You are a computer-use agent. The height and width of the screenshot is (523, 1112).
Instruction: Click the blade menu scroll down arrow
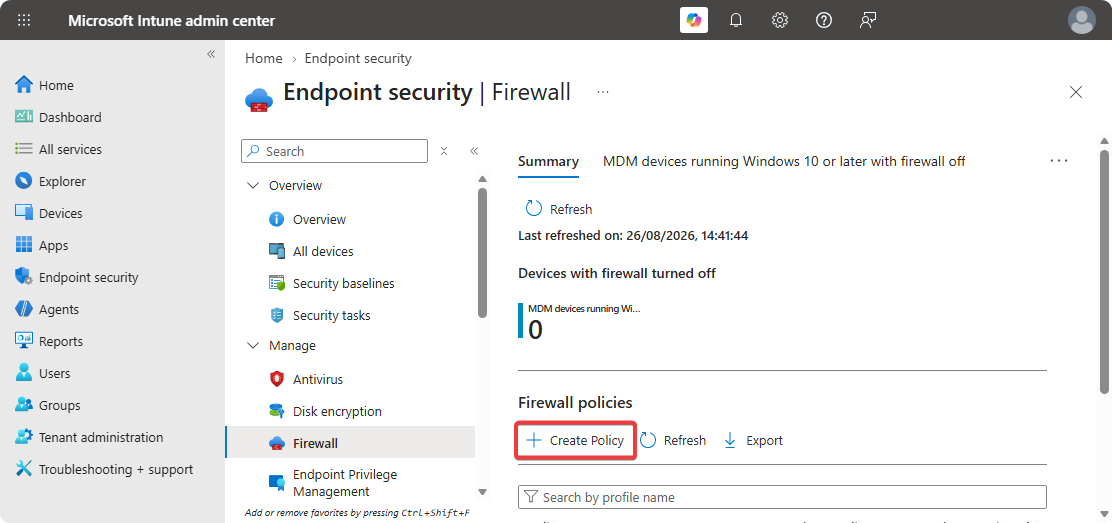[x=482, y=492]
